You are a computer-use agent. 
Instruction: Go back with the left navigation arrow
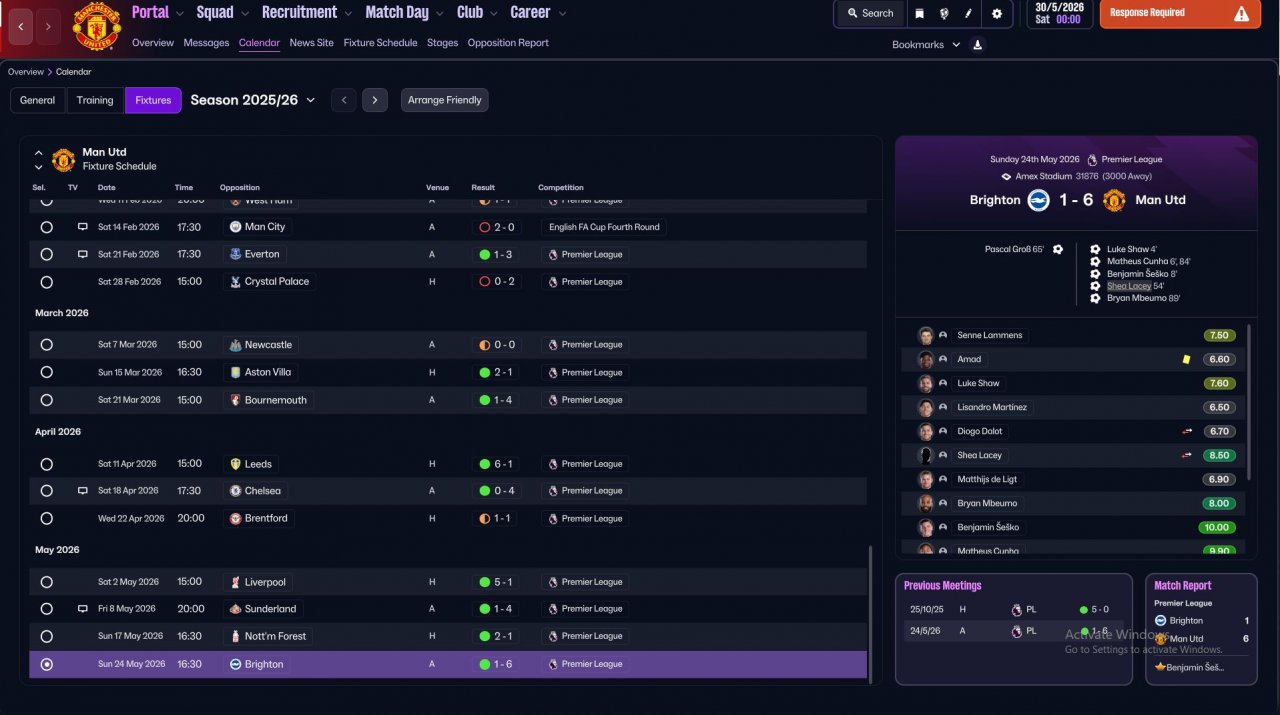pos(21,27)
